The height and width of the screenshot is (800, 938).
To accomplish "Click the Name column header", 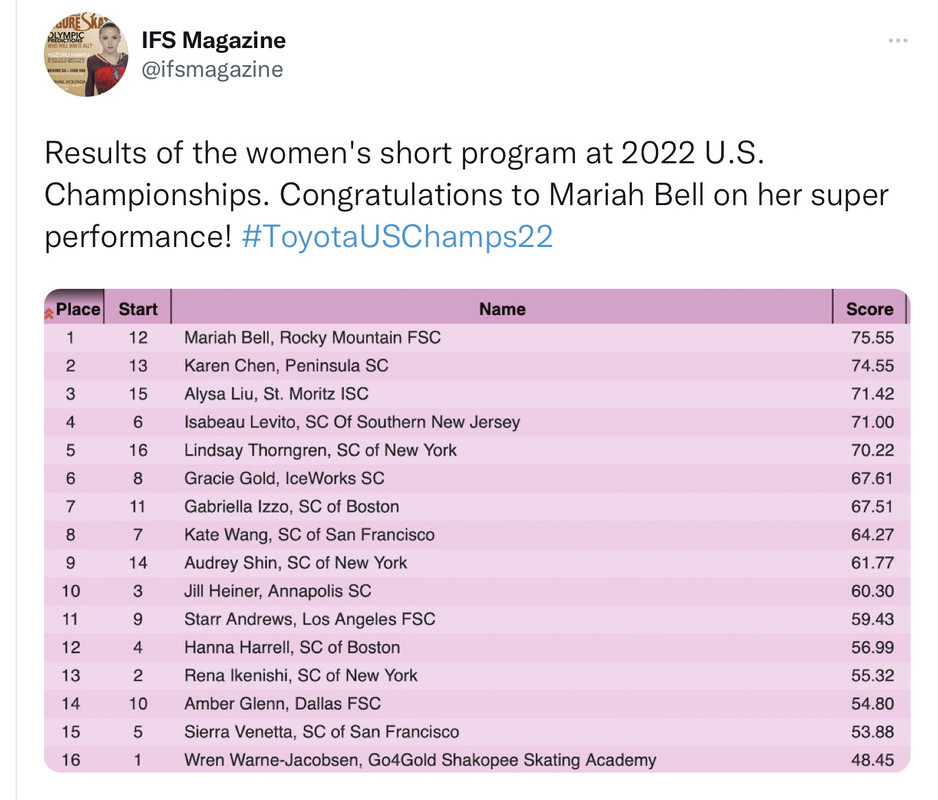I will click(502, 309).
